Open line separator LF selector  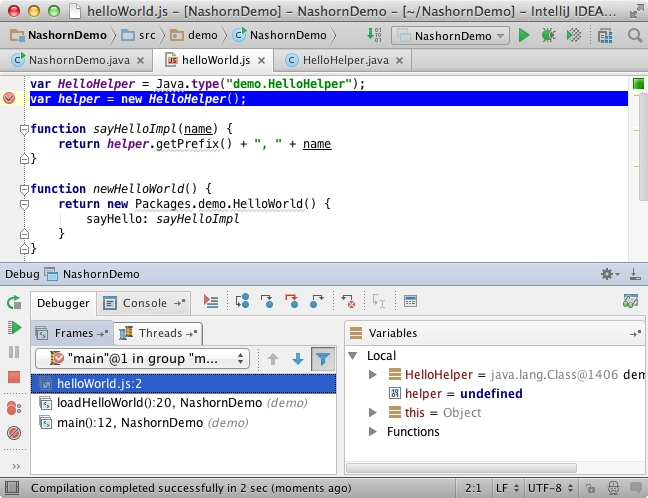point(507,488)
